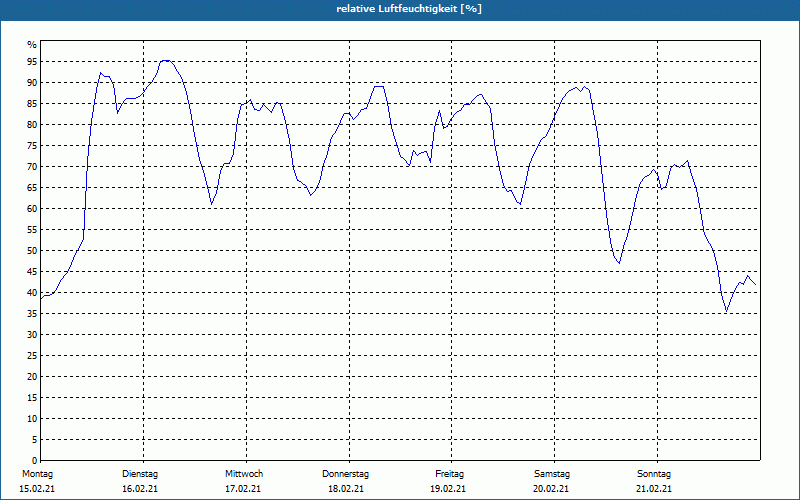
Task: Click the y-axis value '15'
Action: pos(32,398)
